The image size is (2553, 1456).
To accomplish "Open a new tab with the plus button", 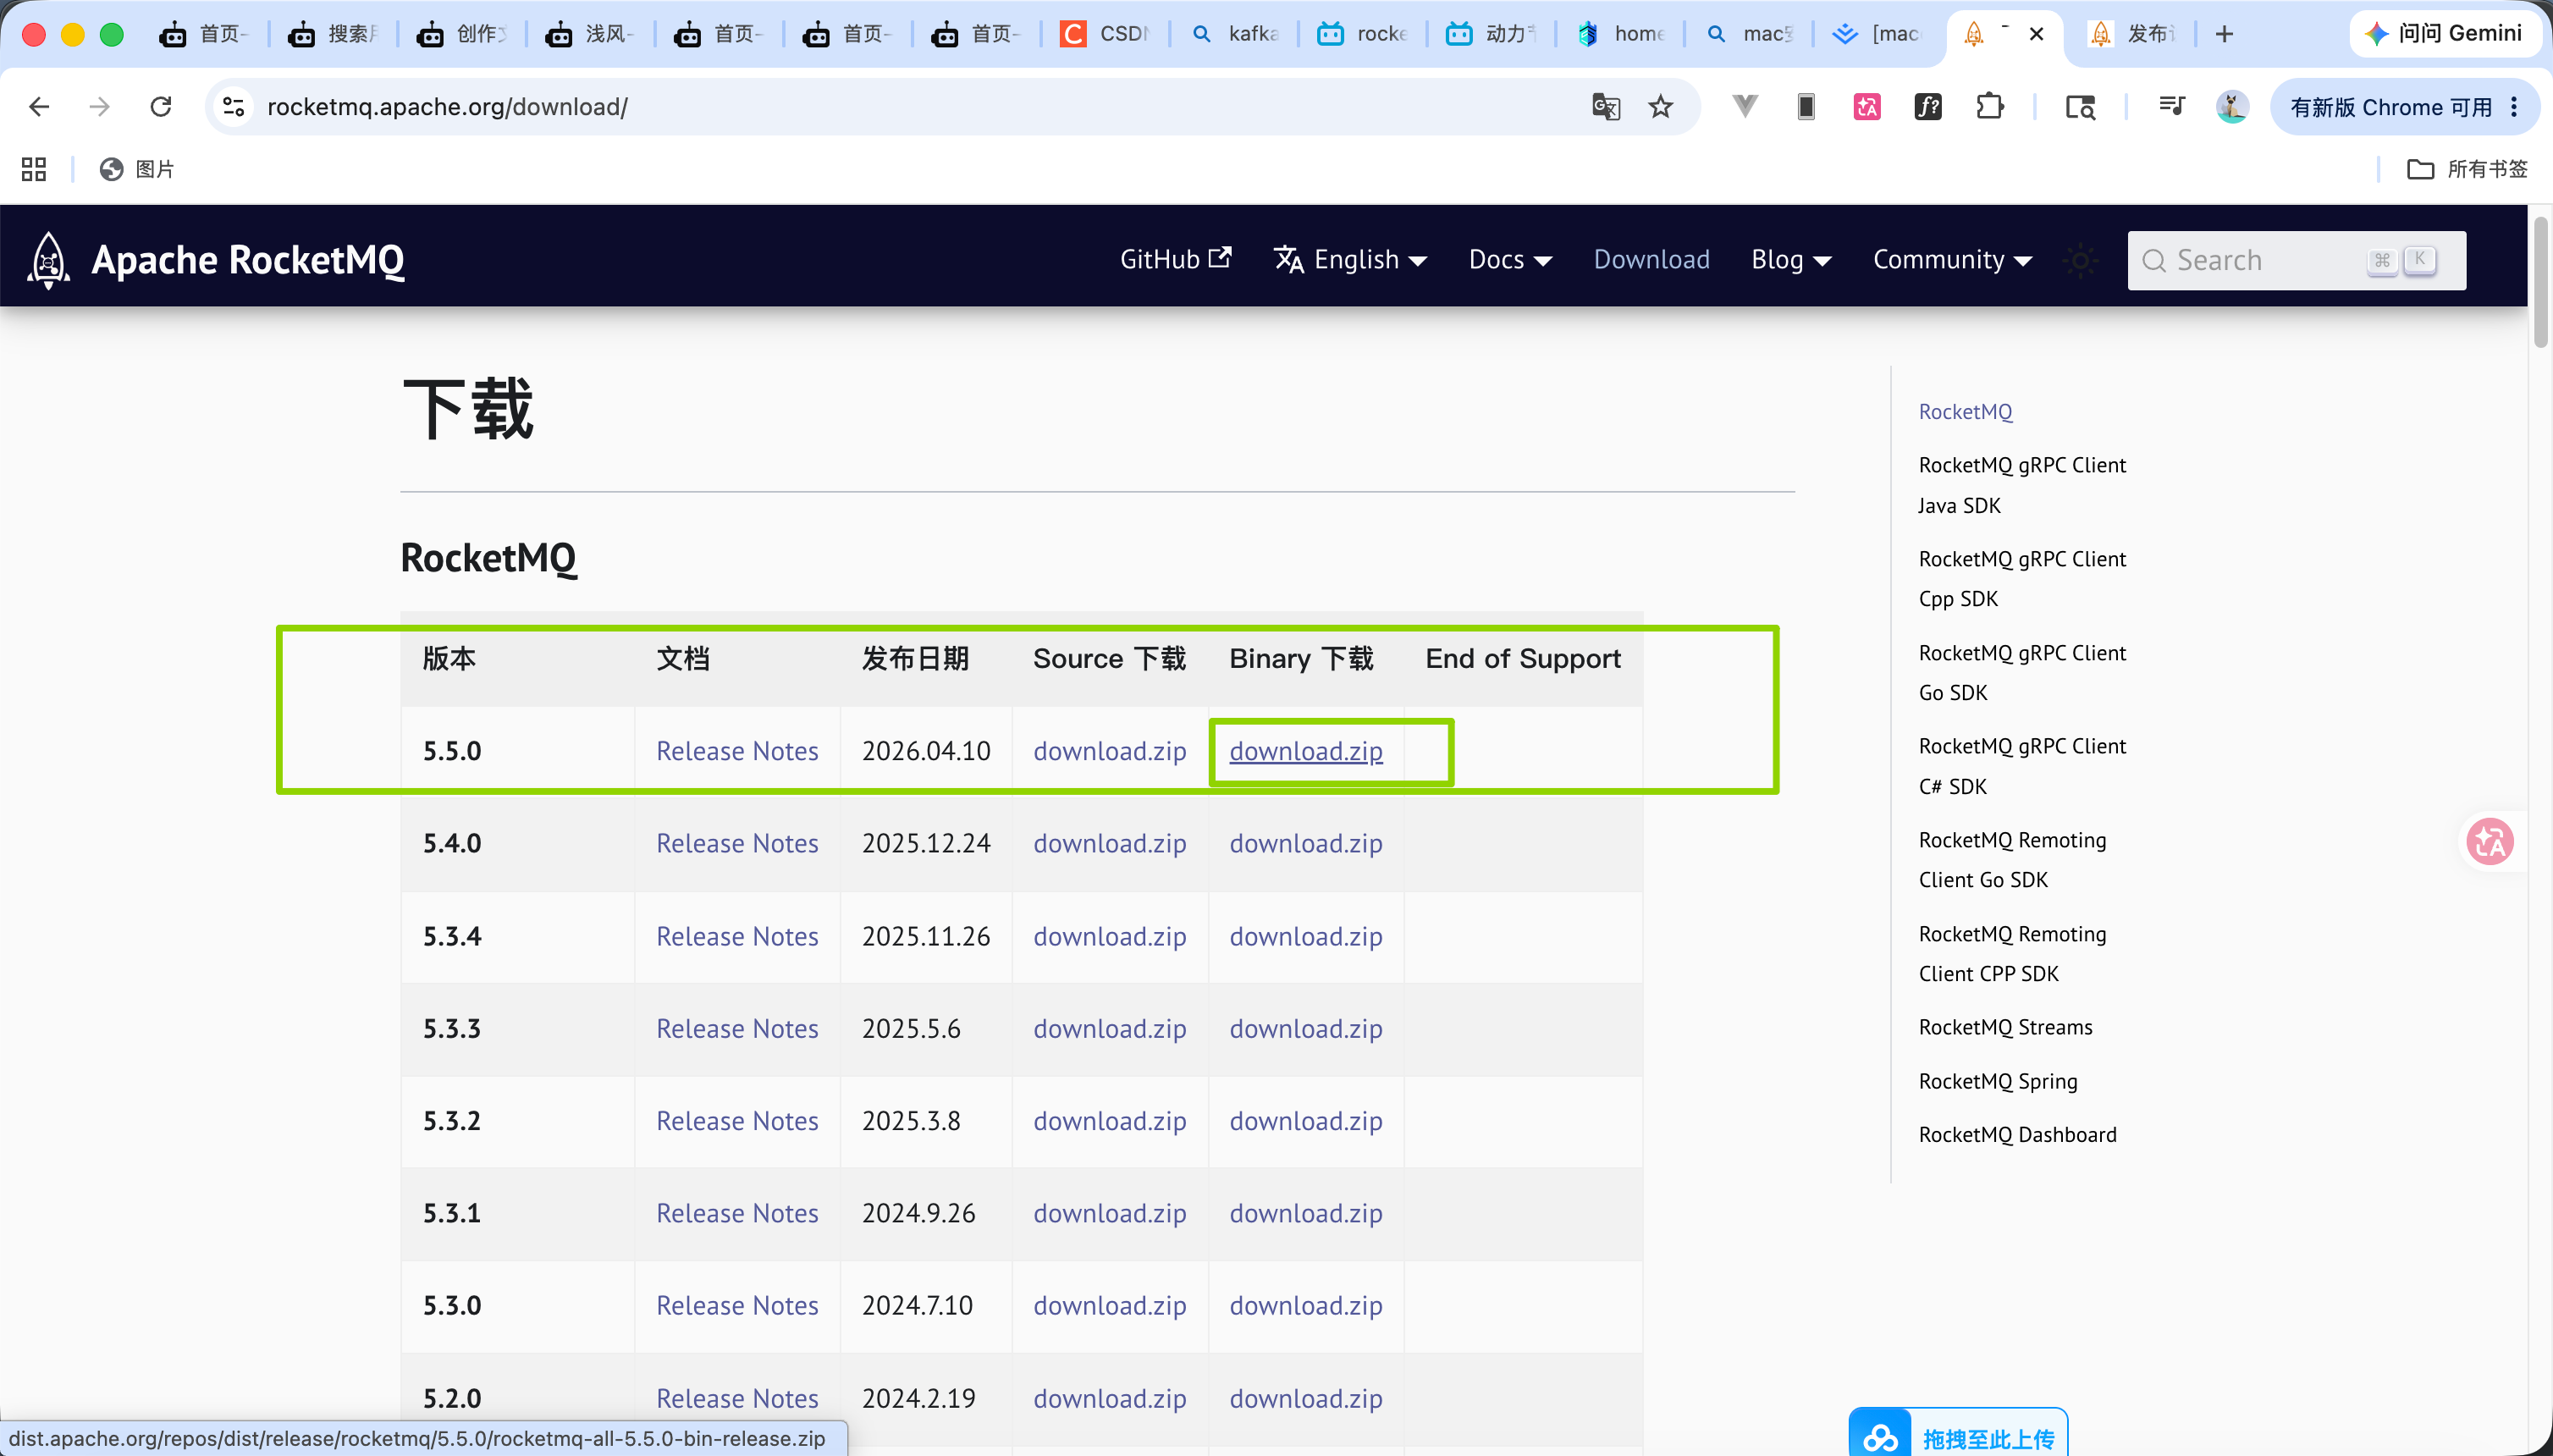I will (2224, 34).
